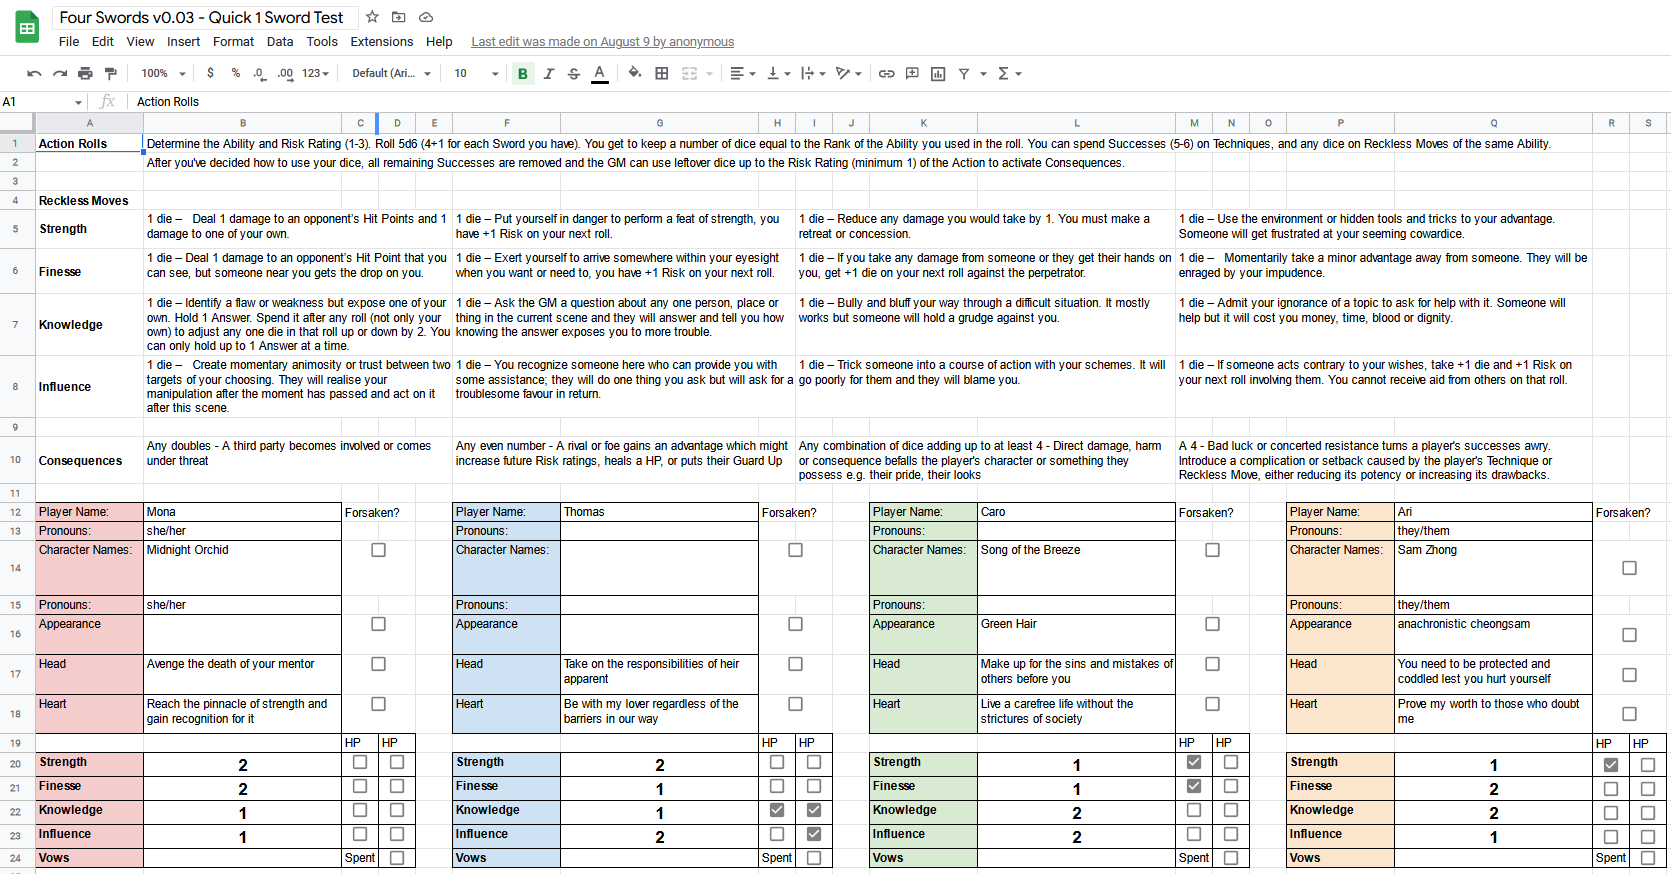Viewport: 1671px width, 874px height.
Task: Open the last edit history link
Action: click(602, 42)
